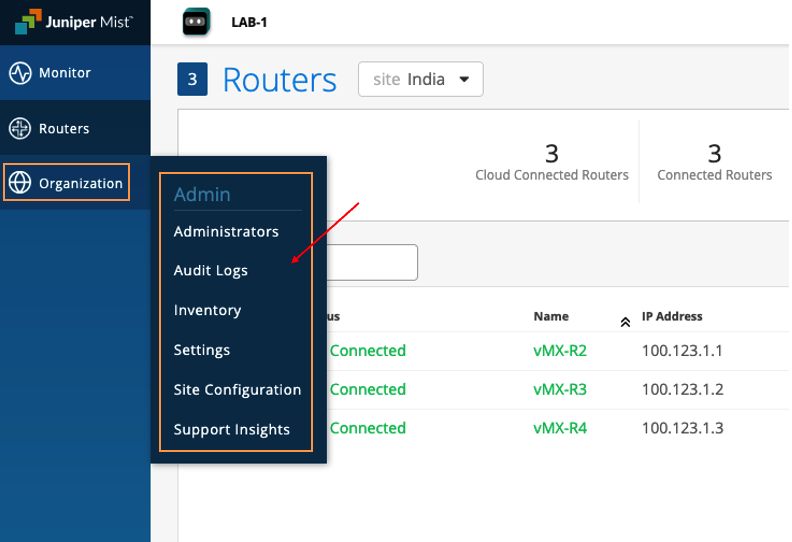Click the Routers sidebar icon
This screenshot has height=542, width=792.
(20, 128)
